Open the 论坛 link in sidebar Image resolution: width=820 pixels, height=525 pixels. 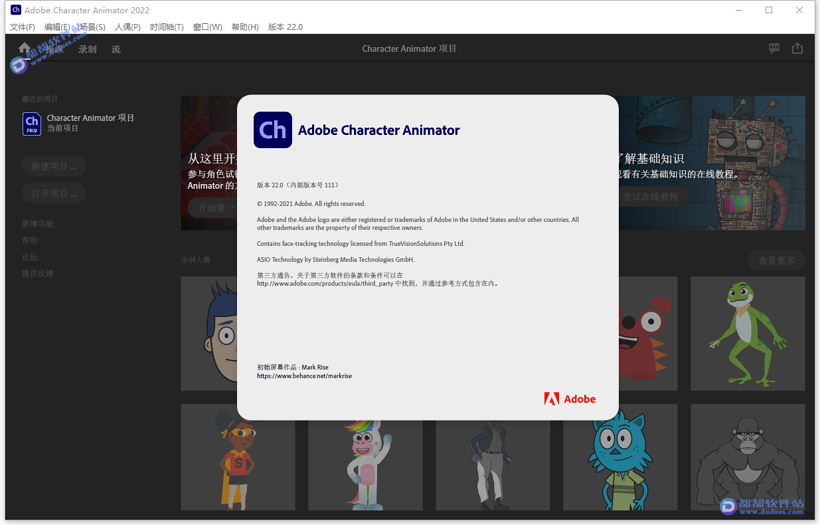click(30, 257)
